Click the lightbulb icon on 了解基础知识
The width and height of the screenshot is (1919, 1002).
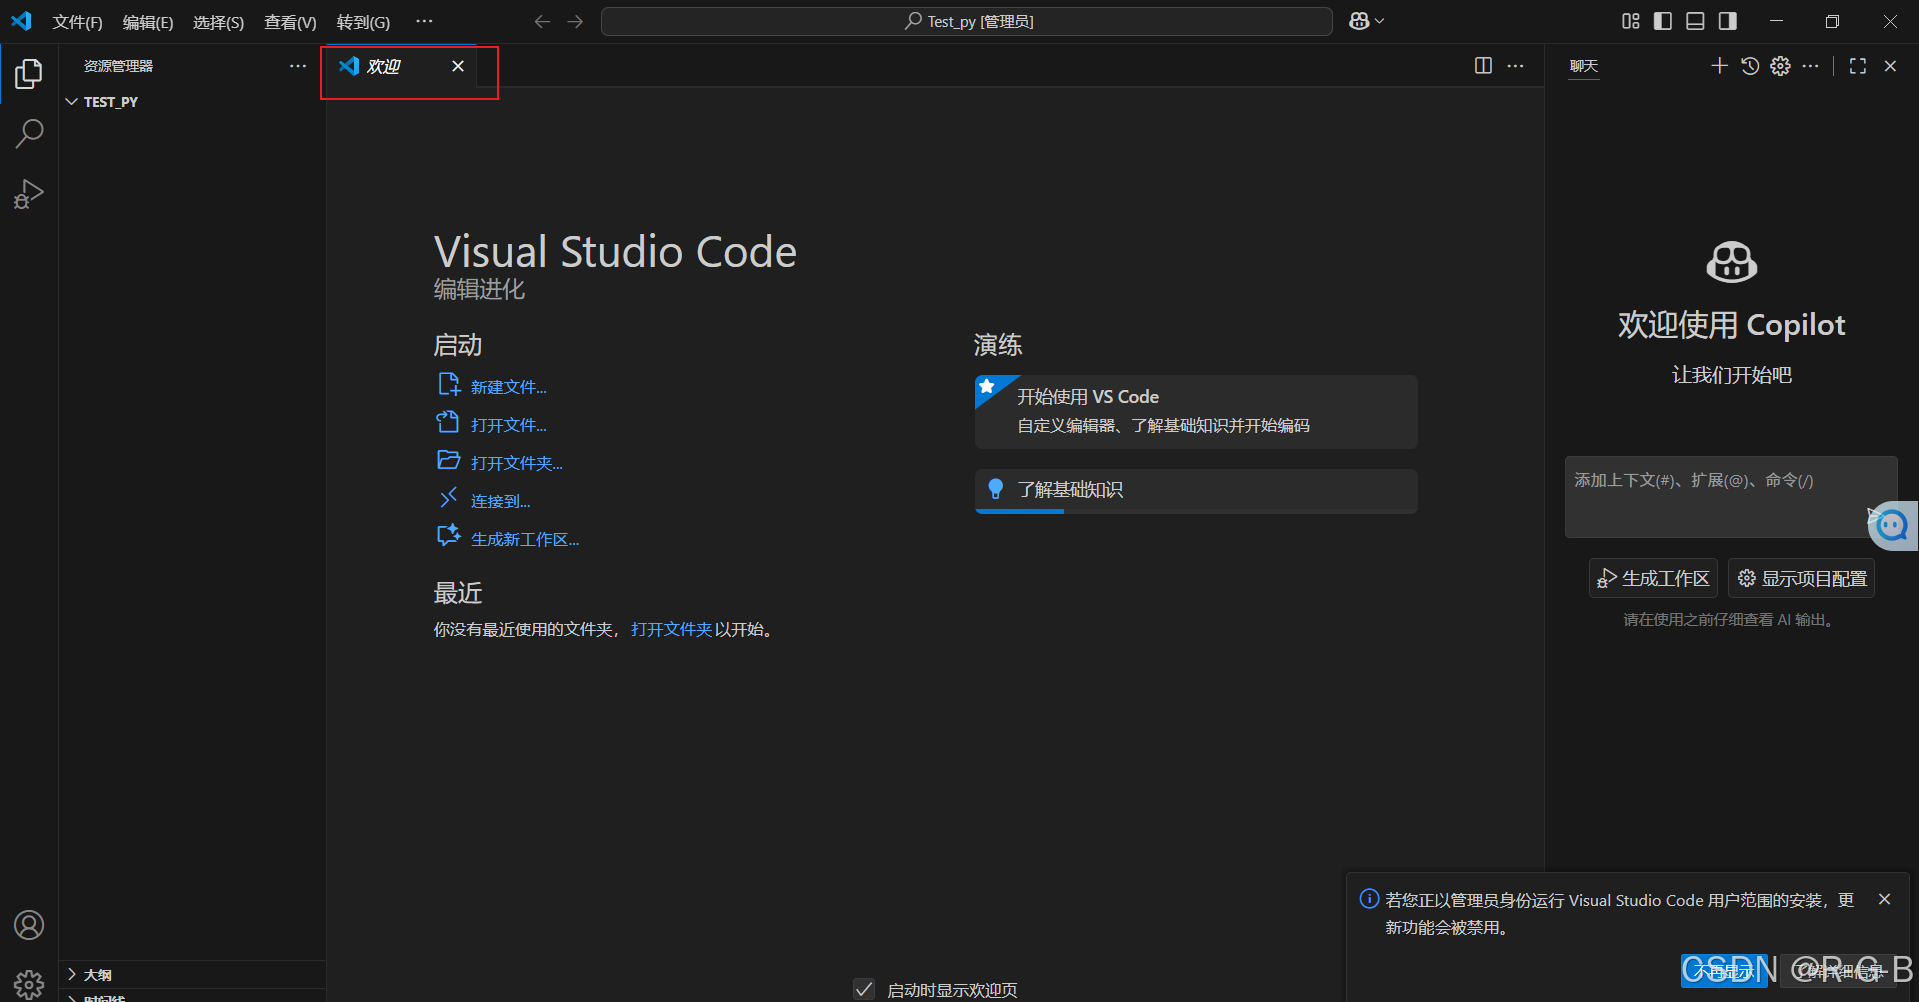(995, 489)
